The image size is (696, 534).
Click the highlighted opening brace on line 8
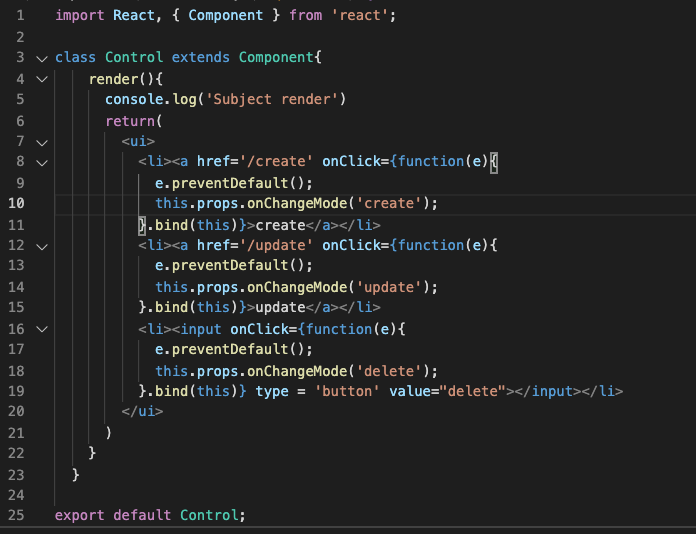(494, 162)
